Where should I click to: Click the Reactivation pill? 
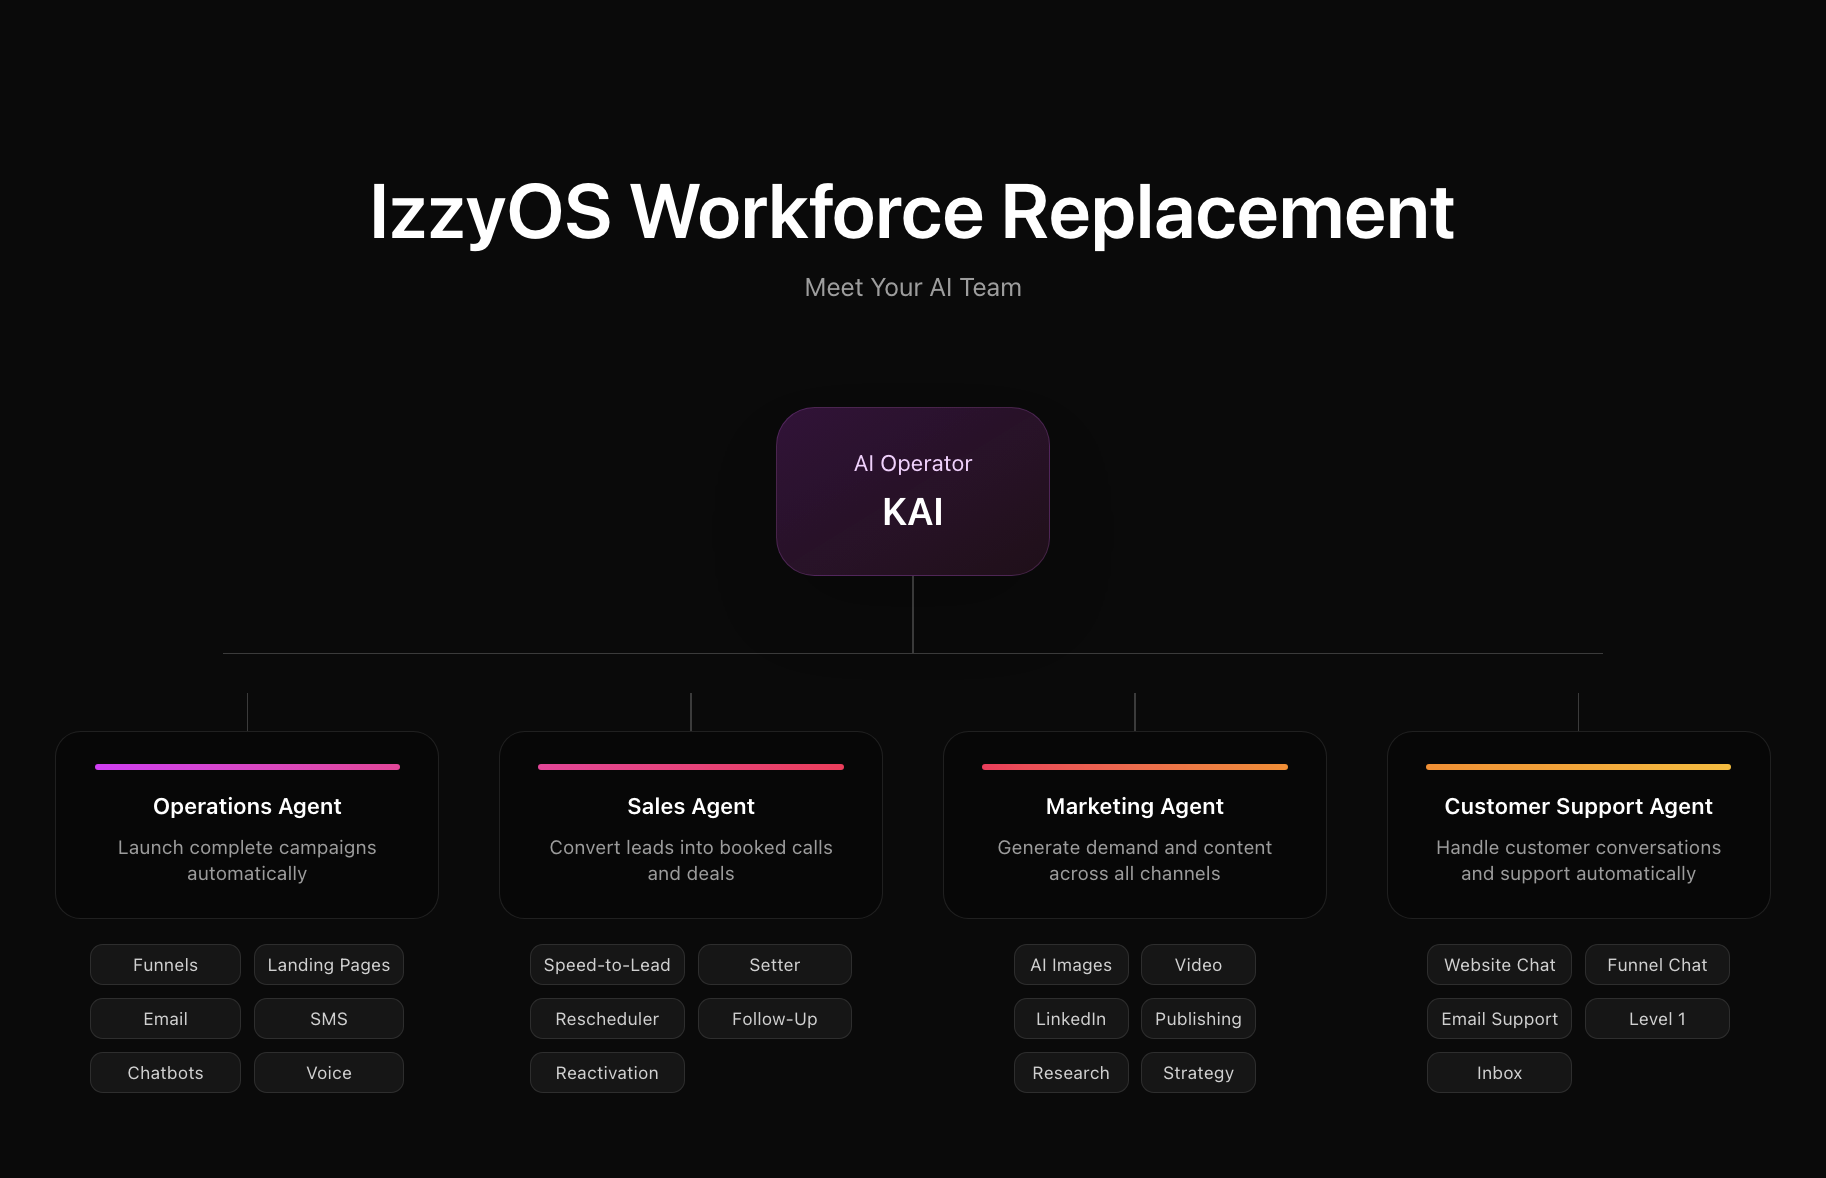[x=607, y=1072]
